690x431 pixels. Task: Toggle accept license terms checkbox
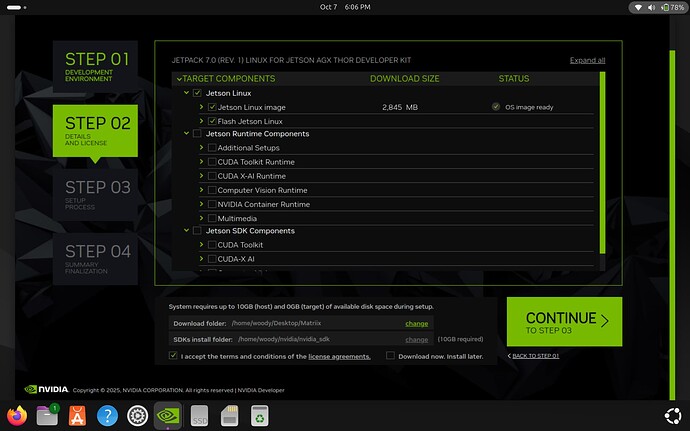point(173,355)
